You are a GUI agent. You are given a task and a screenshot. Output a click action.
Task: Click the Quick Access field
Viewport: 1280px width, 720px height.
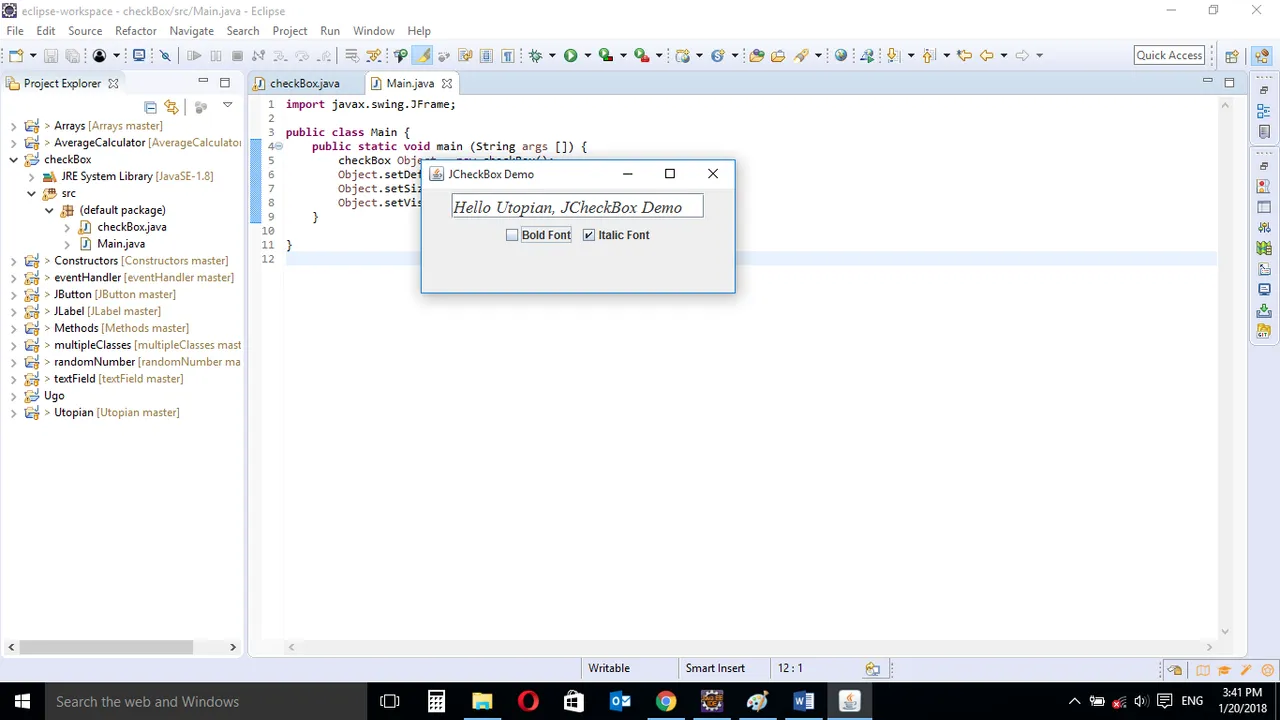click(1170, 56)
